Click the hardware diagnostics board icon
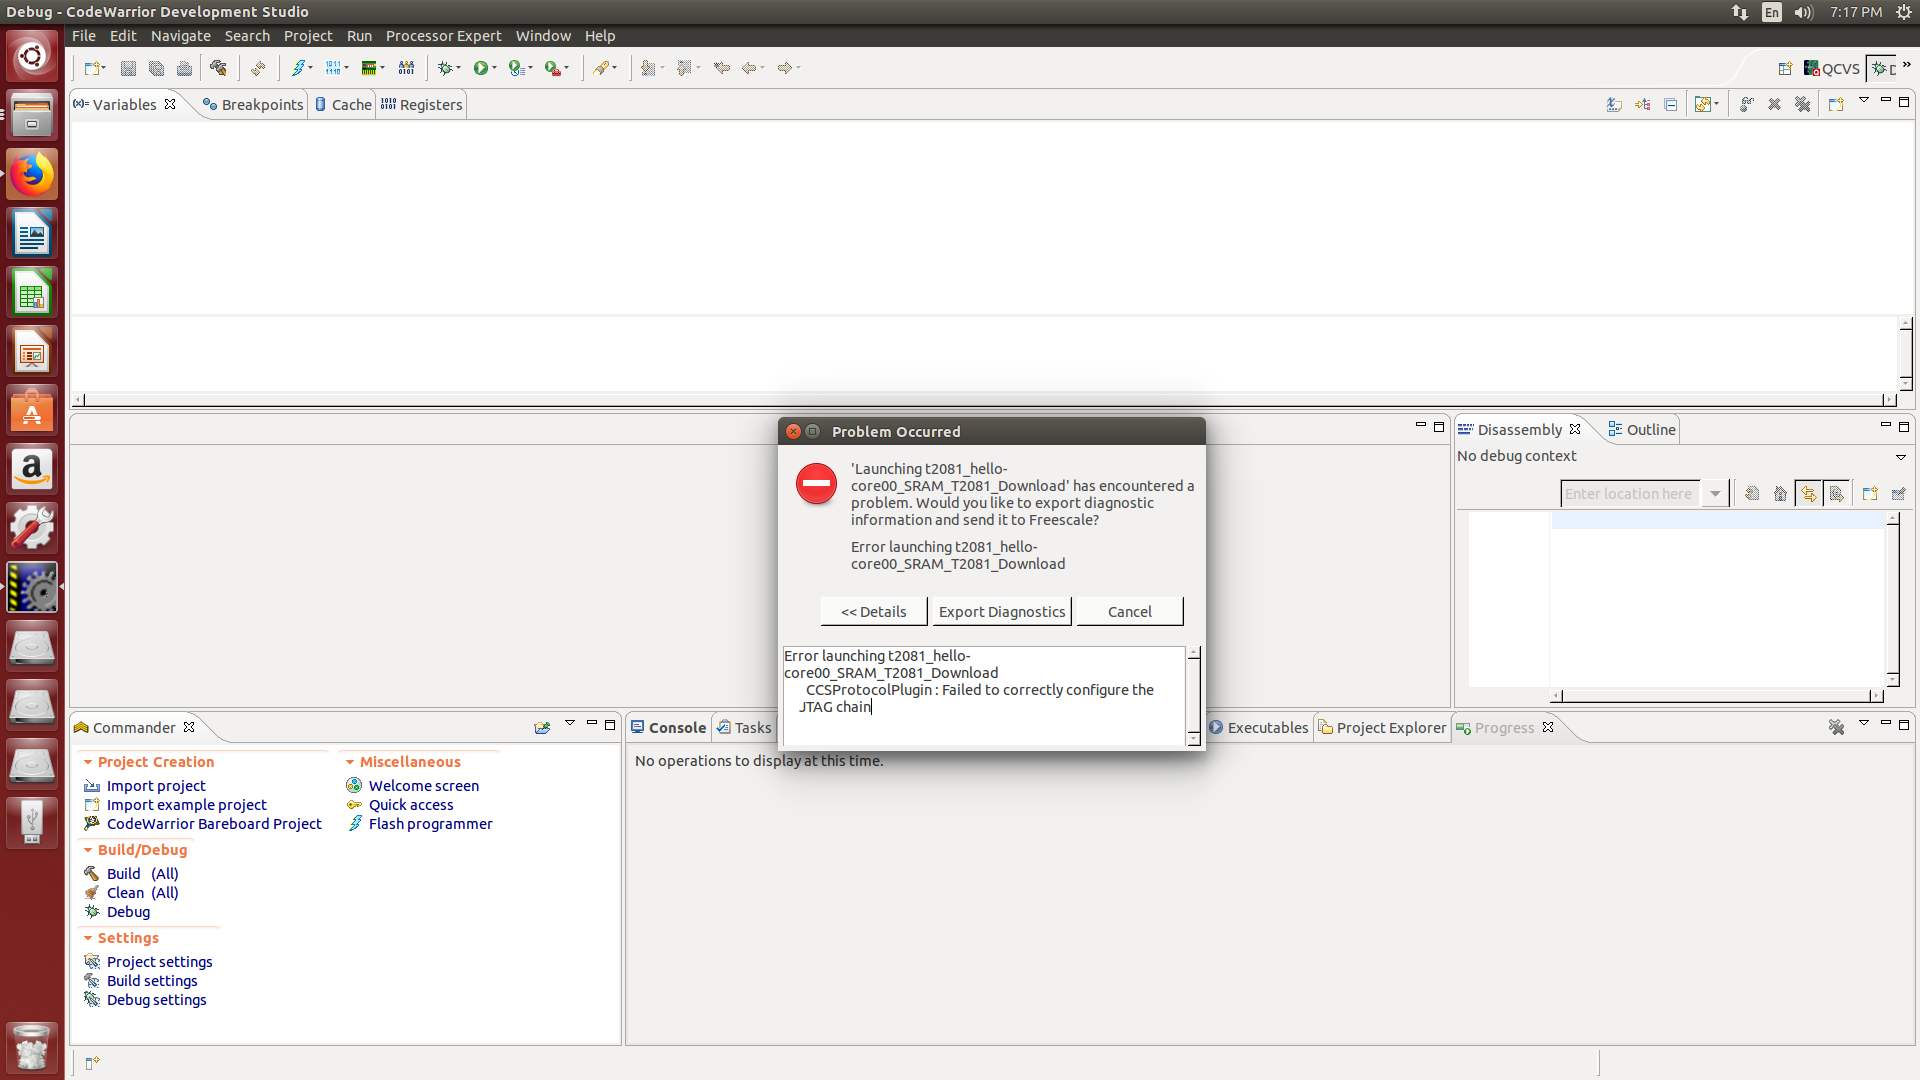1920x1080 pixels. [369, 68]
